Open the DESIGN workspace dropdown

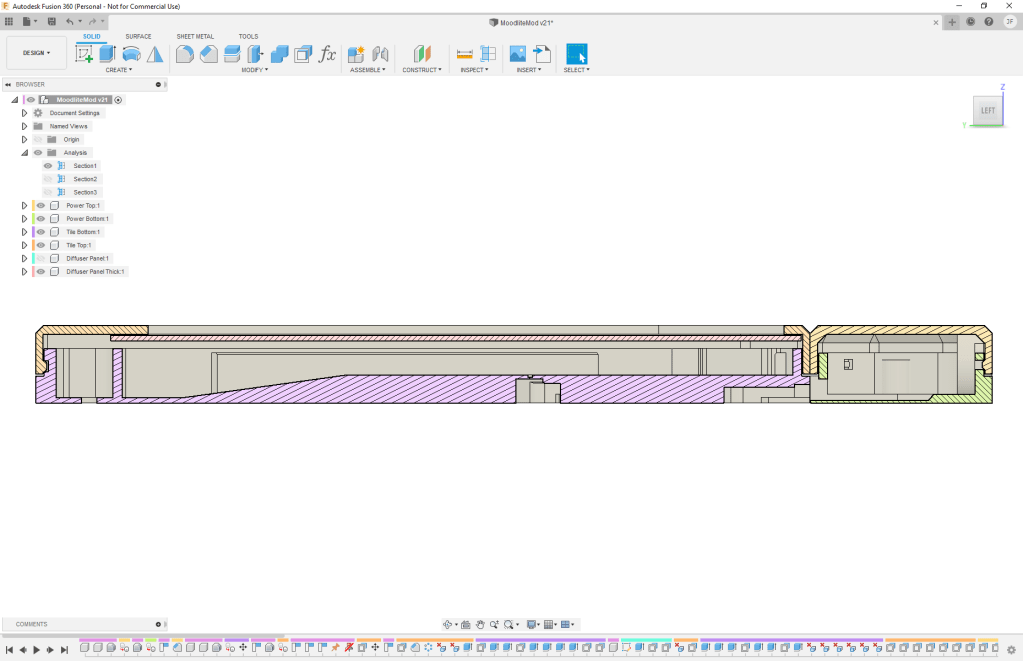pos(37,53)
